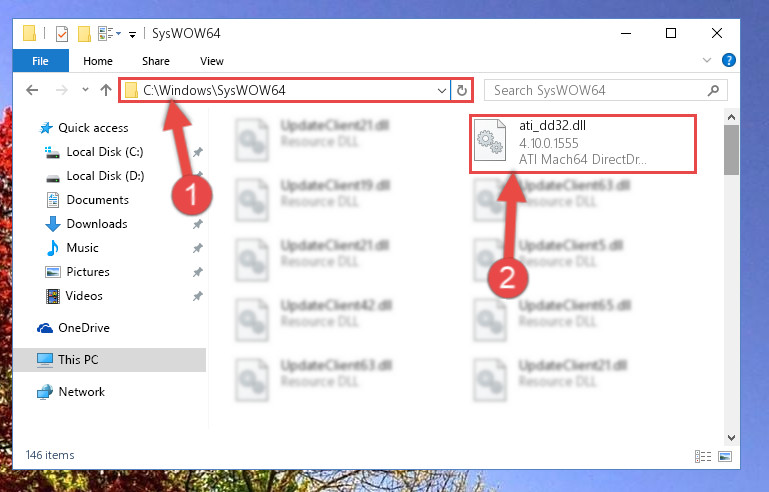Image resolution: width=769 pixels, height=492 pixels.
Task: Open the help question mark icon
Action: [729, 60]
